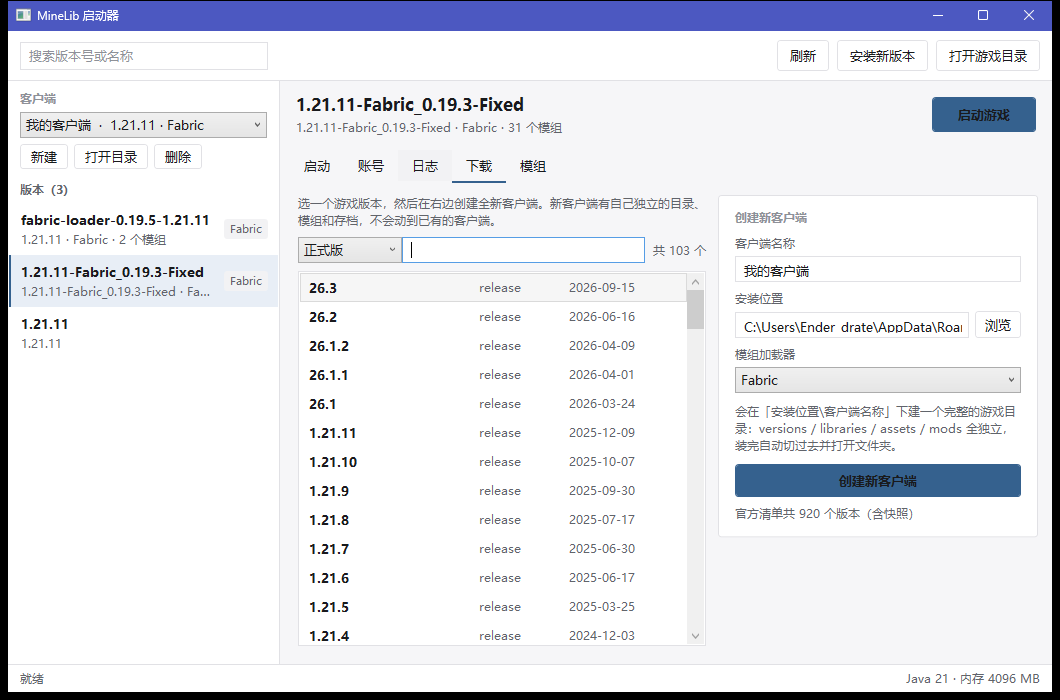Select fabric-loader-0.19.5-1.21.11 version
Screen dimensions: 1060x700
[x=143, y=229]
